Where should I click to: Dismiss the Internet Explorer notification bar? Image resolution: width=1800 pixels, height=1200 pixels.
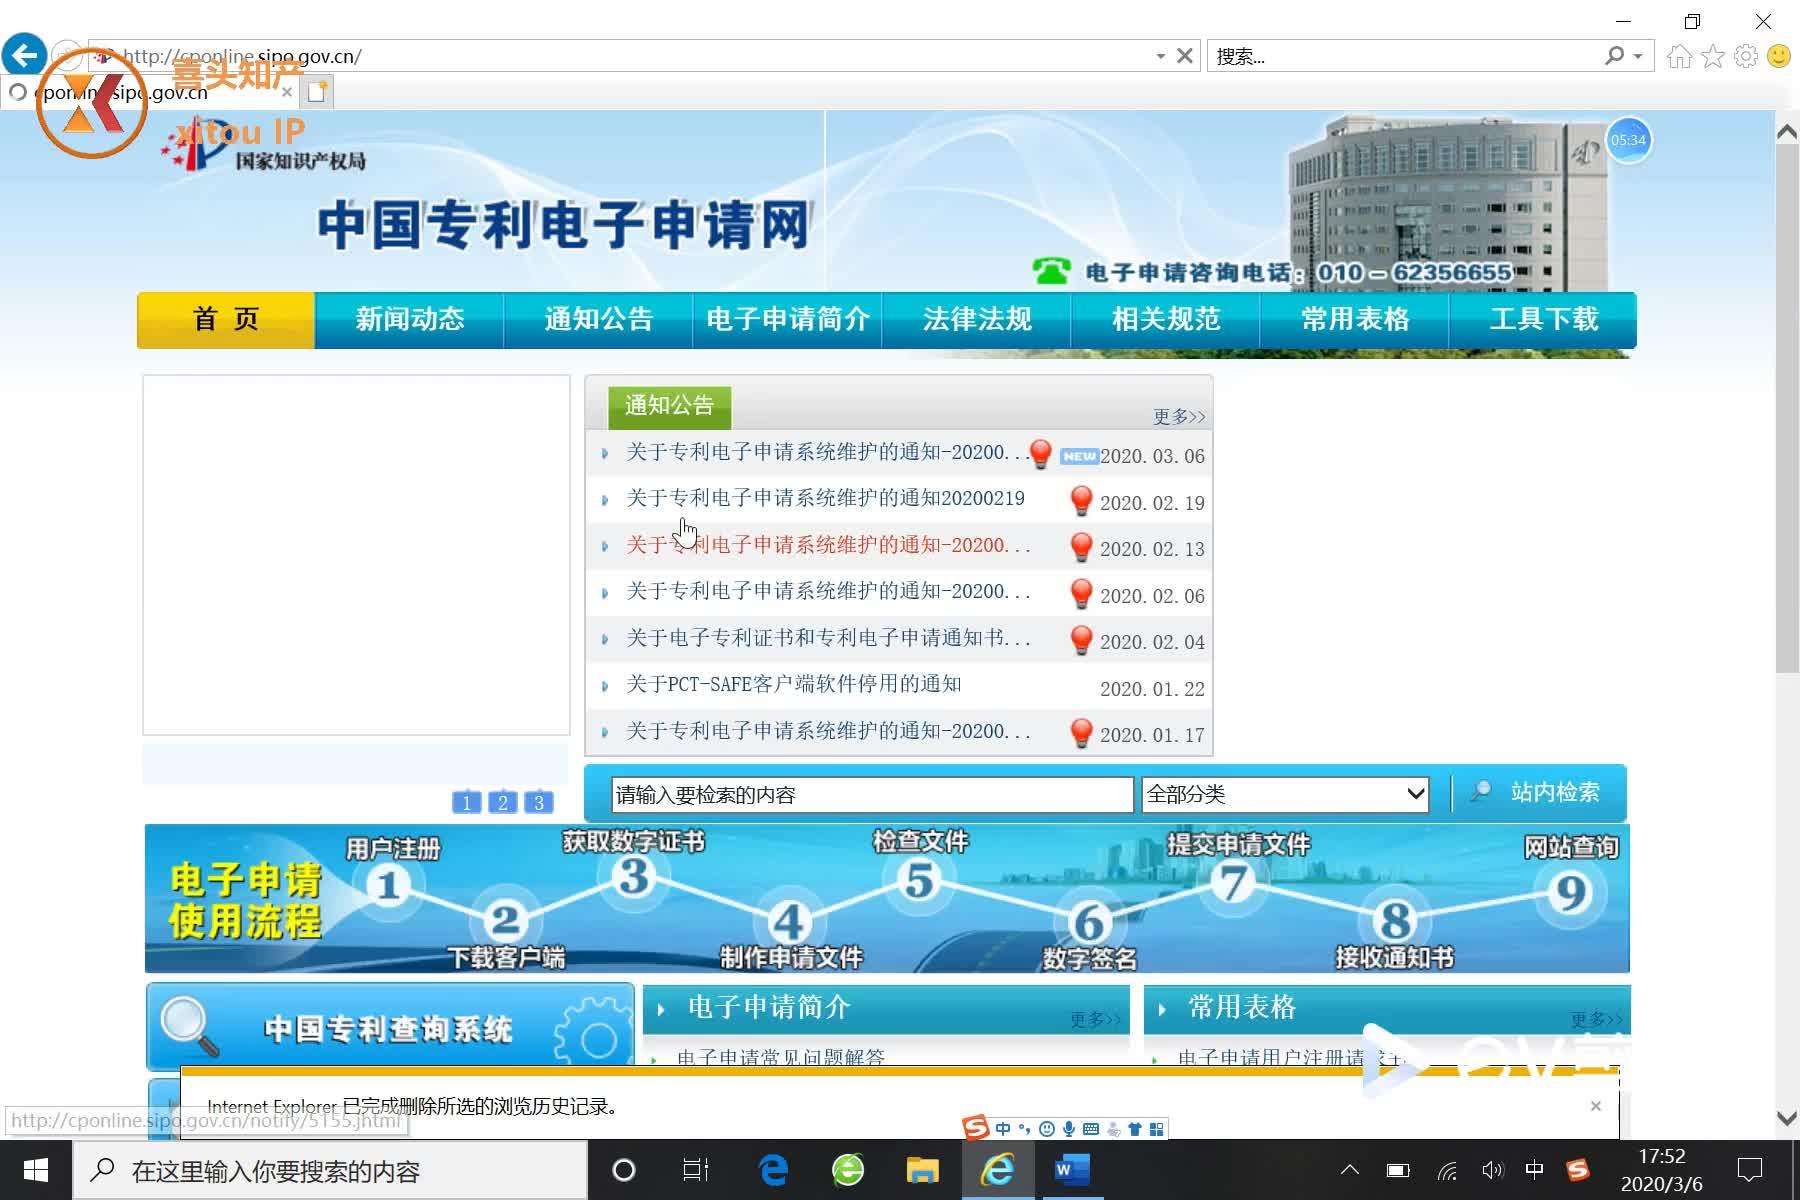point(1596,1105)
